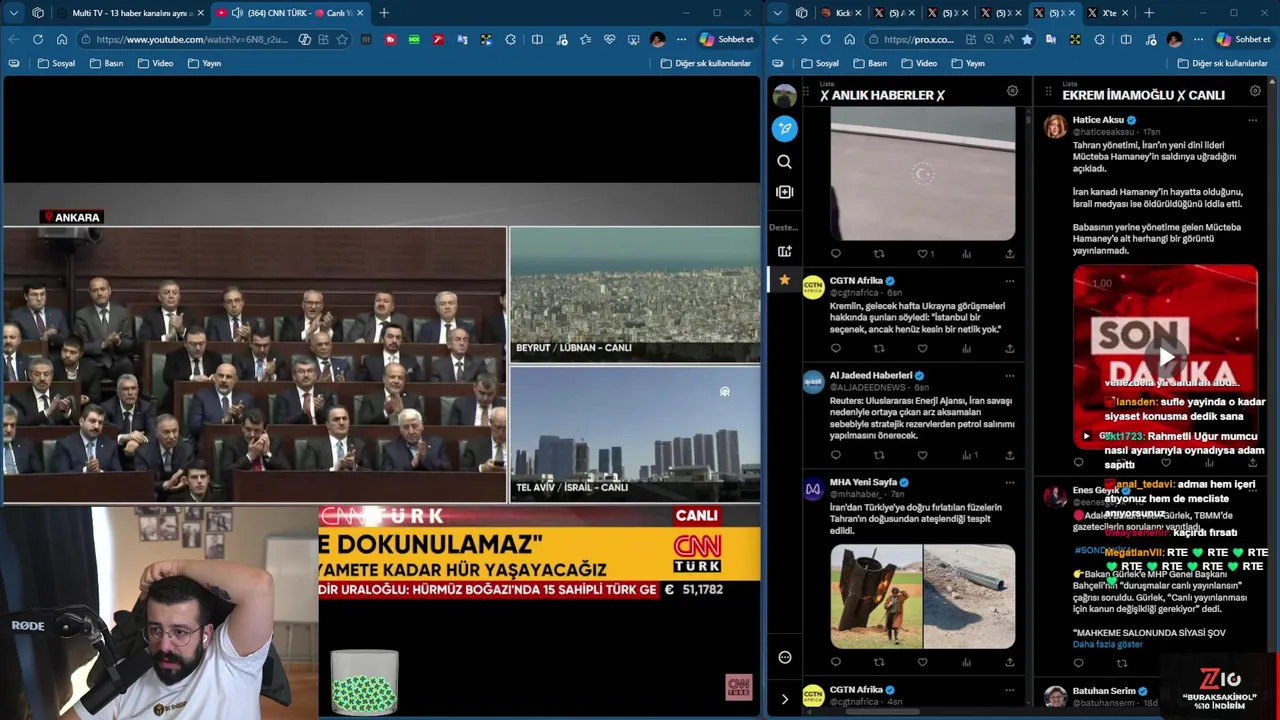Screen dimensions: 1280x720
Task: Open settings for EKREM İMAMOĞLU CANLI column
Action: coord(1256,91)
